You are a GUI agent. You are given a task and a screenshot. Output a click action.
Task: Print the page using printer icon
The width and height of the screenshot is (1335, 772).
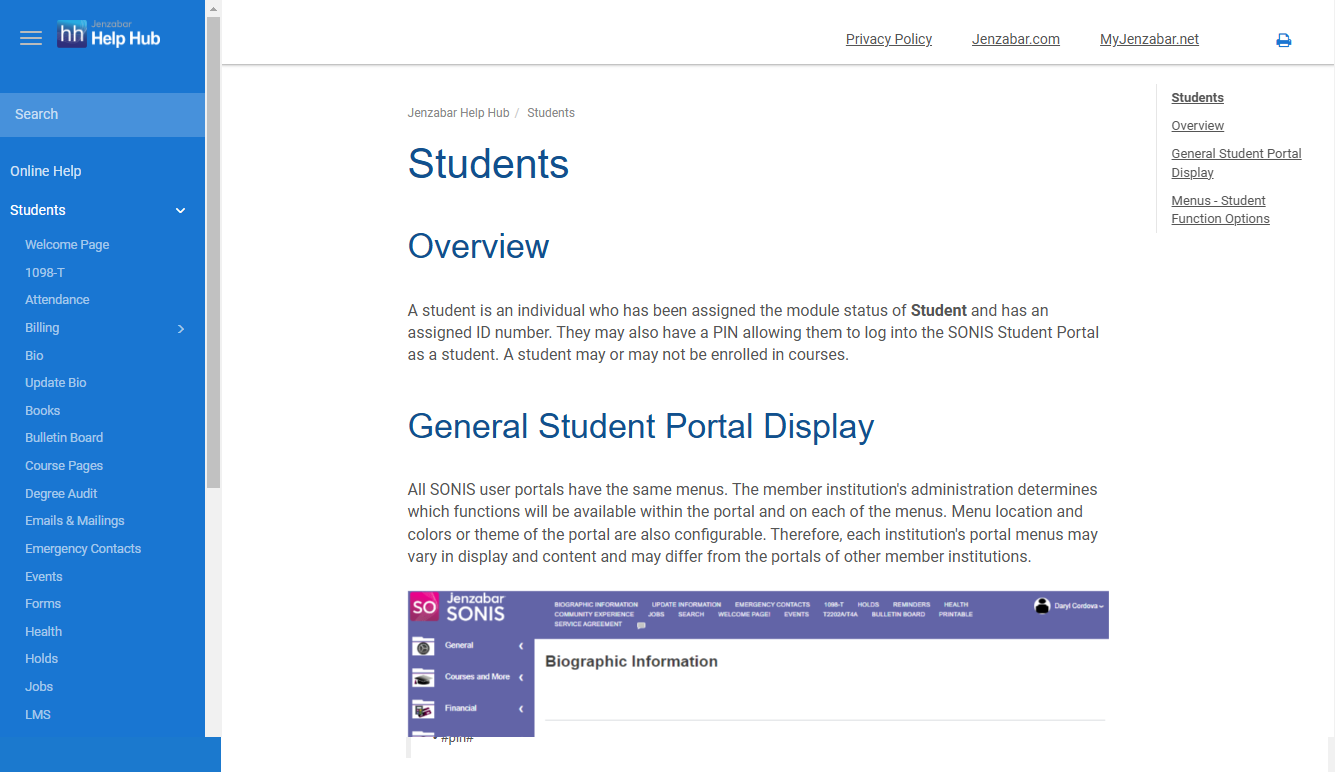pos(1283,40)
